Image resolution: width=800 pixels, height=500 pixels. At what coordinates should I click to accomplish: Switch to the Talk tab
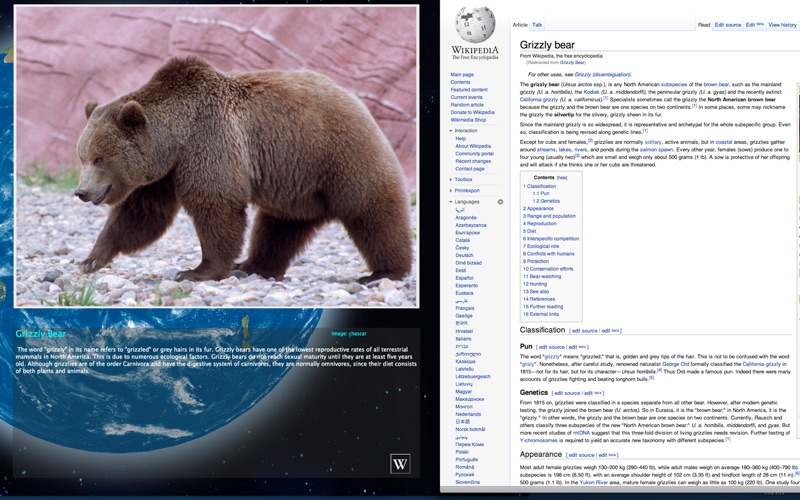point(537,25)
